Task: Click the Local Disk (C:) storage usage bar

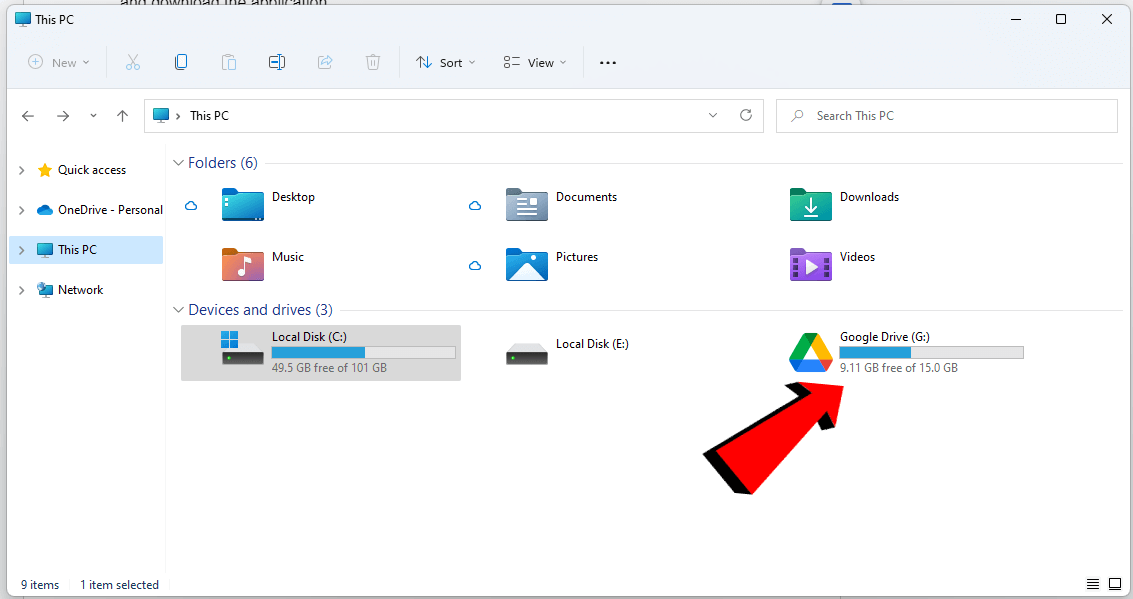Action: (x=363, y=352)
